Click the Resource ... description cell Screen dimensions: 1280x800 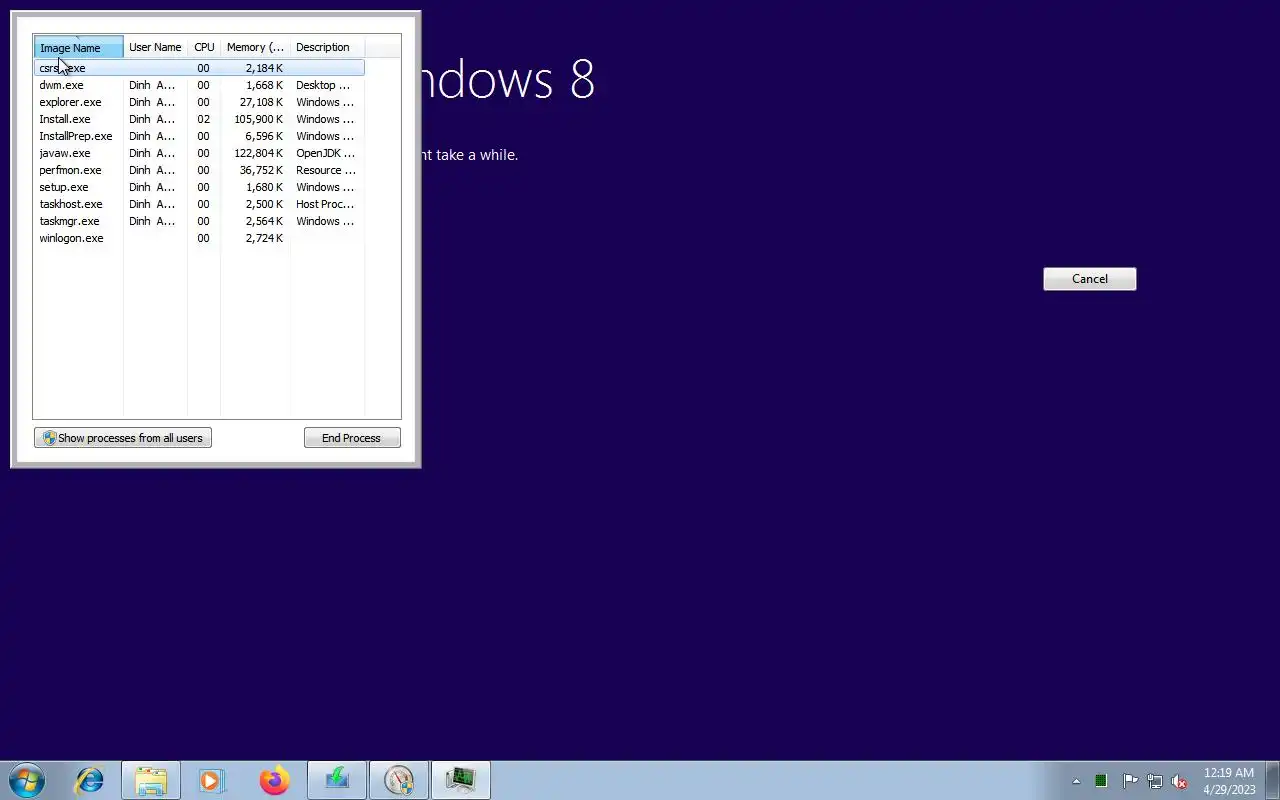pos(325,170)
